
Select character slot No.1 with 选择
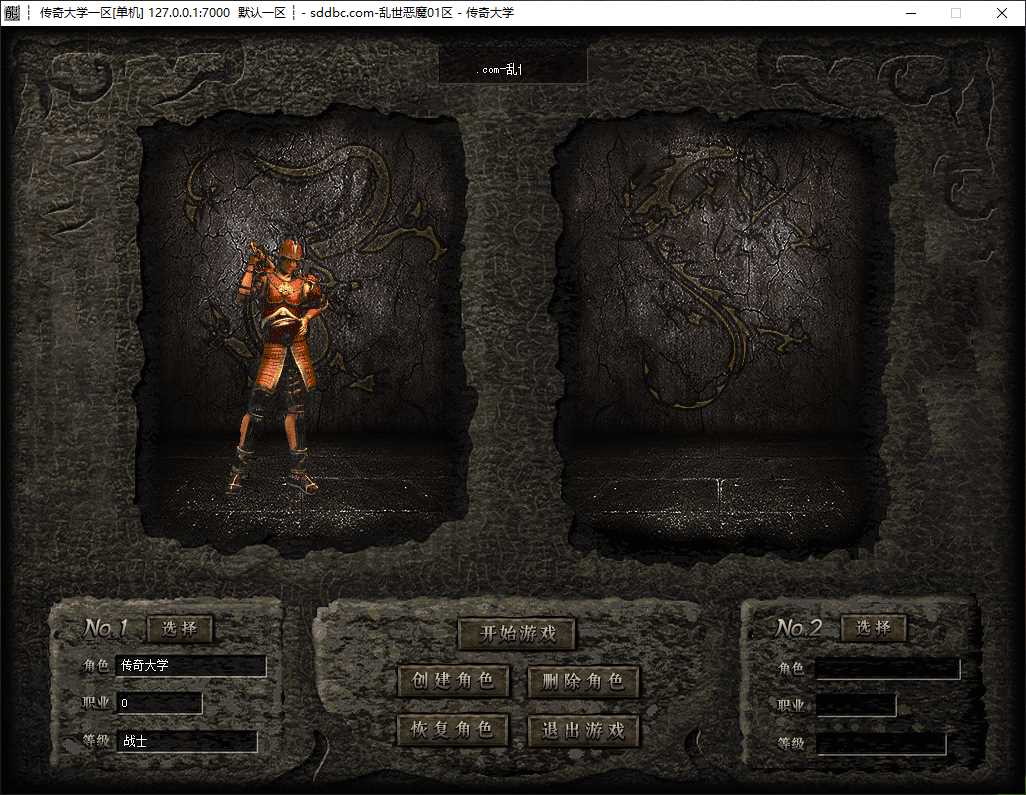[x=180, y=629]
